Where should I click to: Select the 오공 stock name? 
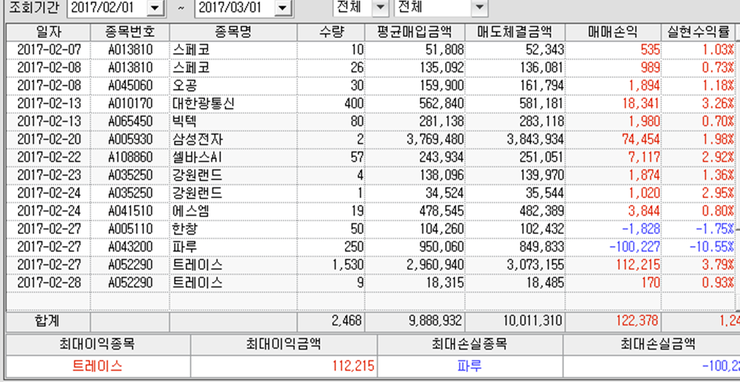click(x=185, y=86)
